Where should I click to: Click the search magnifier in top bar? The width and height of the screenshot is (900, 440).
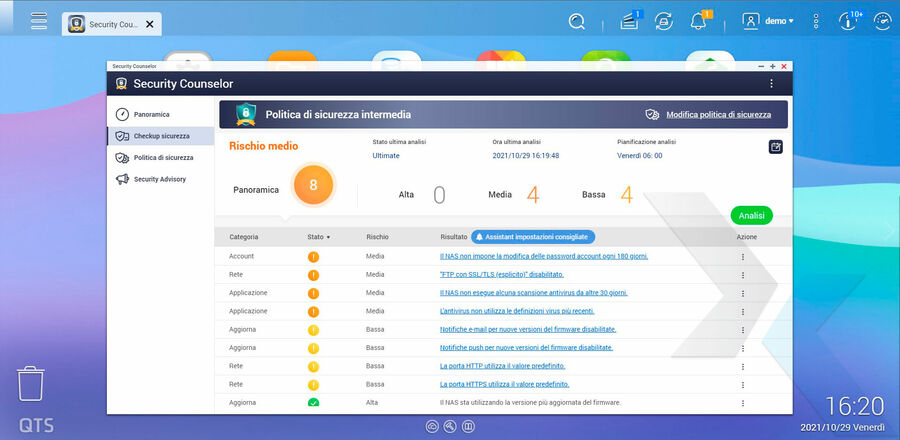tap(577, 21)
